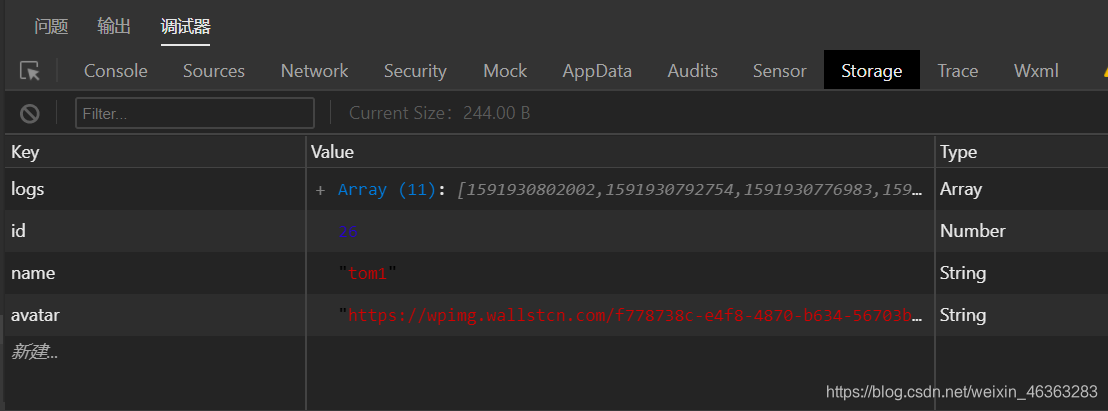The width and height of the screenshot is (1108, 411).
Task: Open the 问题 panel tab
Action: pyautogui.click(x=51, y=27)
